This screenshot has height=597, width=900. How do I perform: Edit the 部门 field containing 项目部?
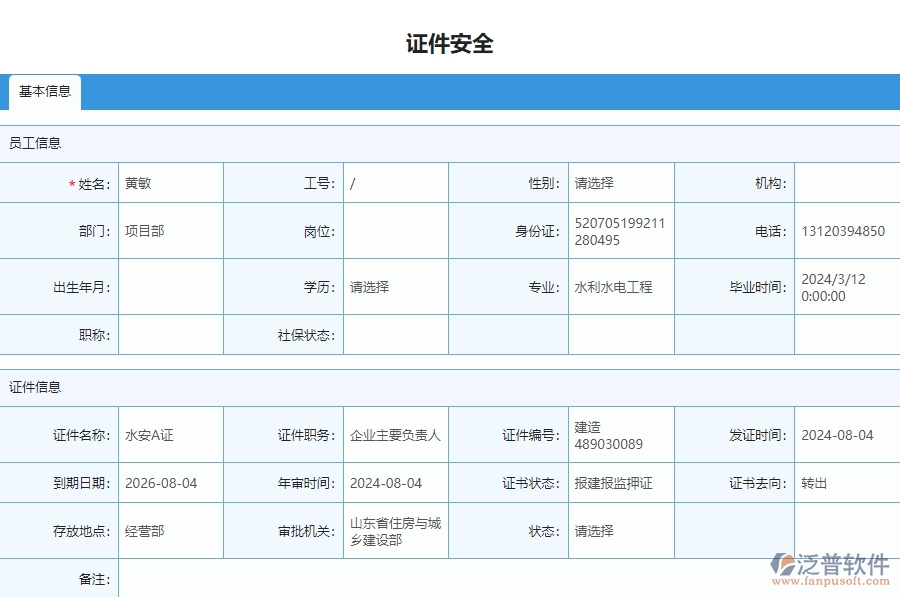click(168, 230)
